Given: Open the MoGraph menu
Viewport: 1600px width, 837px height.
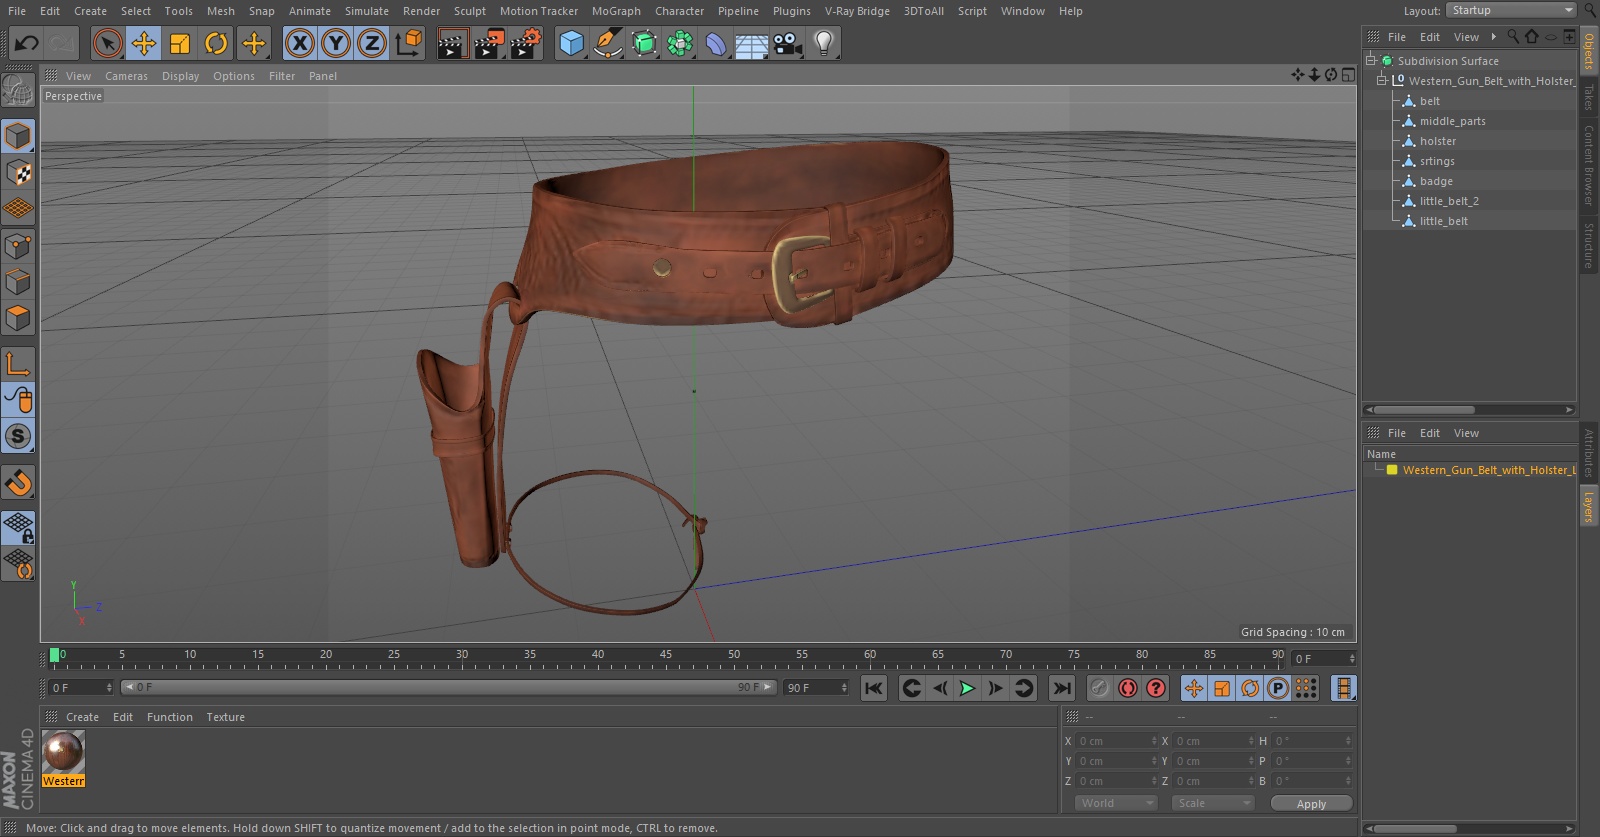Looking at the screenshot, I should tap(615, 11).
